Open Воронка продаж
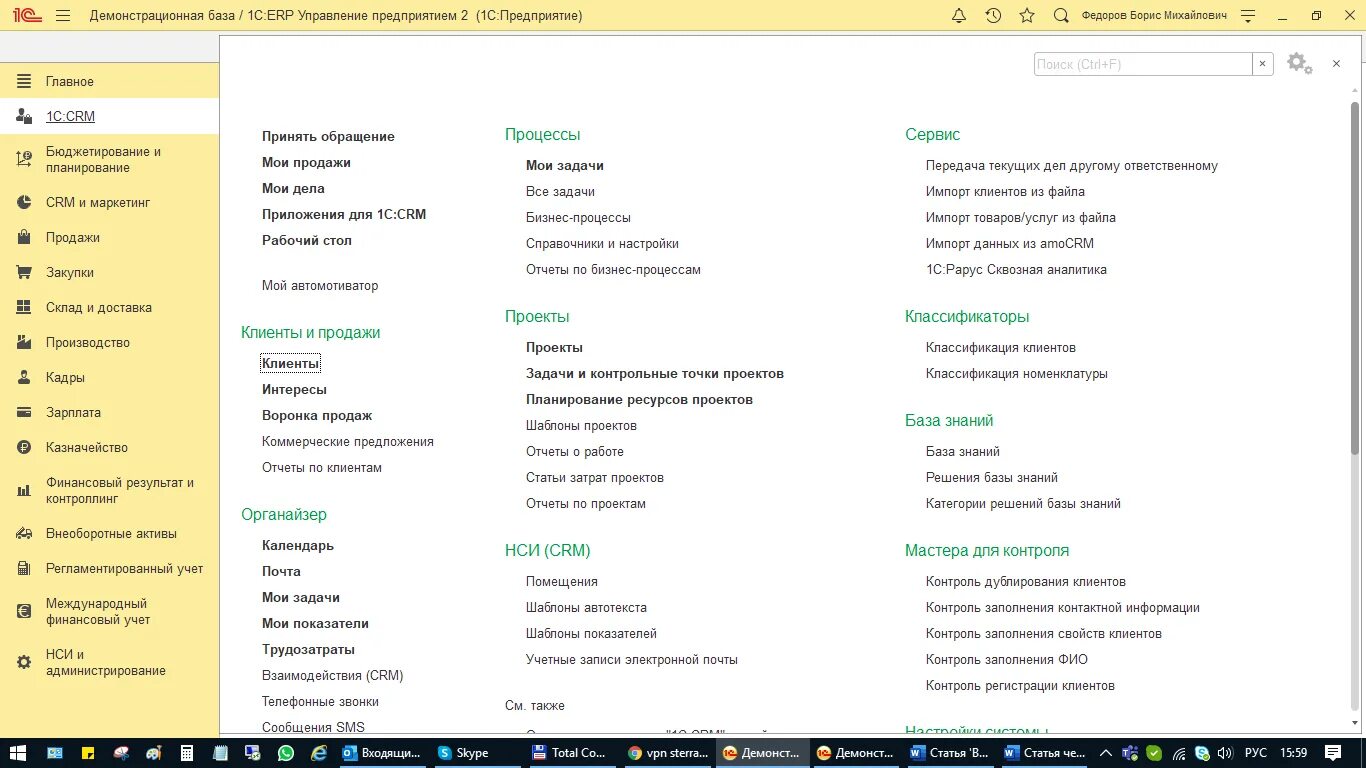 click(x=317, y=415)
